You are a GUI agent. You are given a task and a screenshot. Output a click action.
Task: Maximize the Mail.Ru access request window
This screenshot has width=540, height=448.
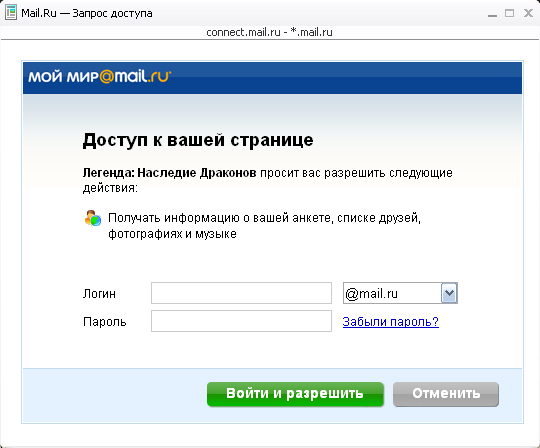pos(510,13)
